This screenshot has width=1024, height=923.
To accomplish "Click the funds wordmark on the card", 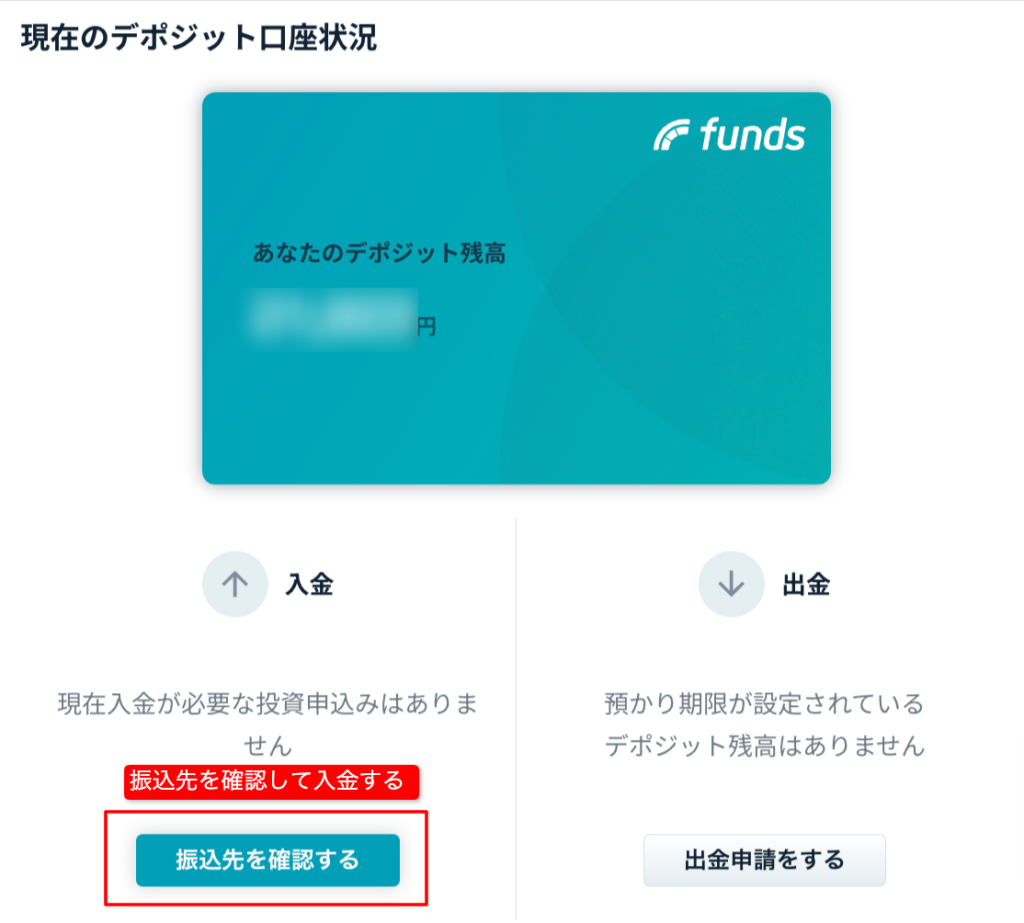I will coord(752,135).
